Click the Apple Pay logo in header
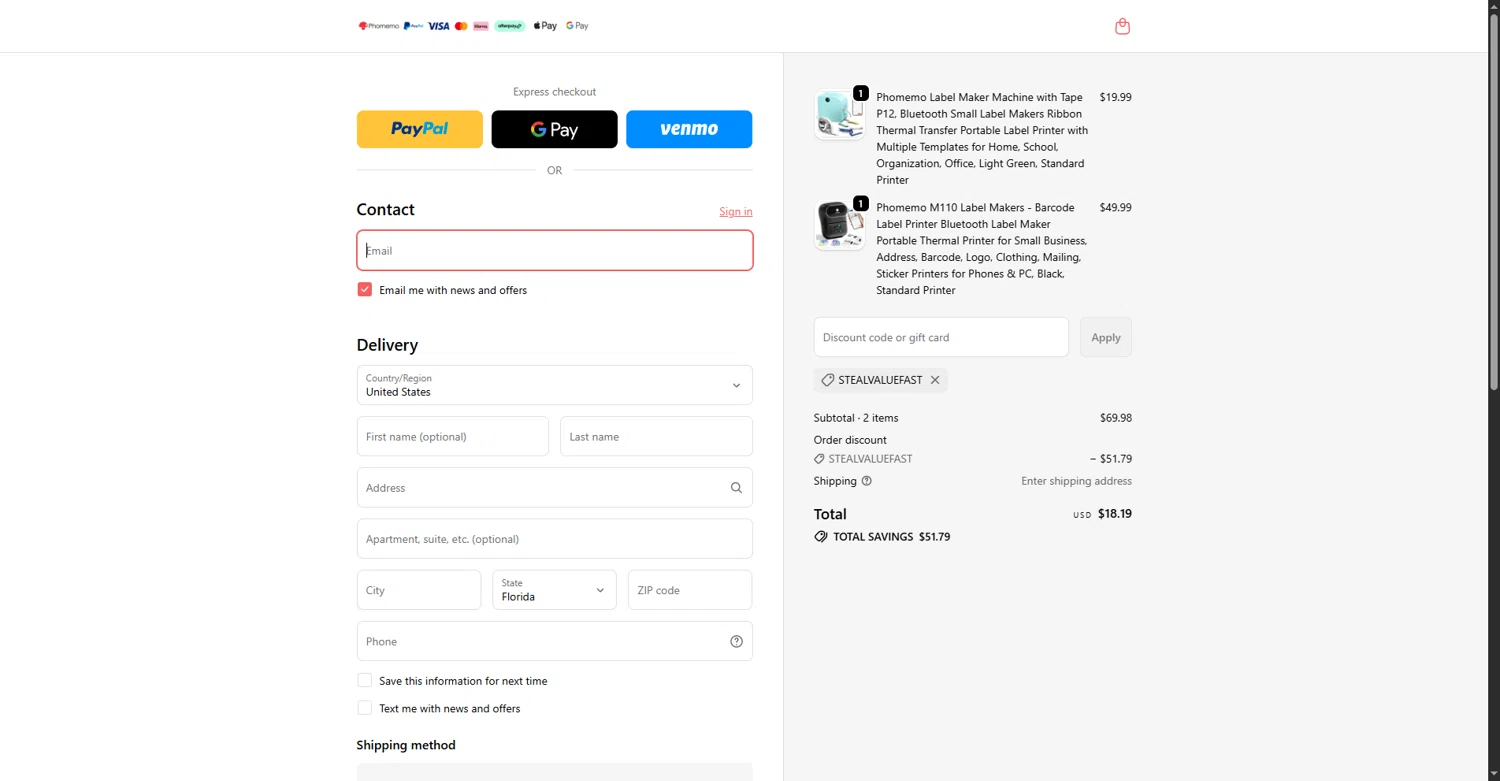1500x781 pixels. pyautogui.click(x=545, y=26)
